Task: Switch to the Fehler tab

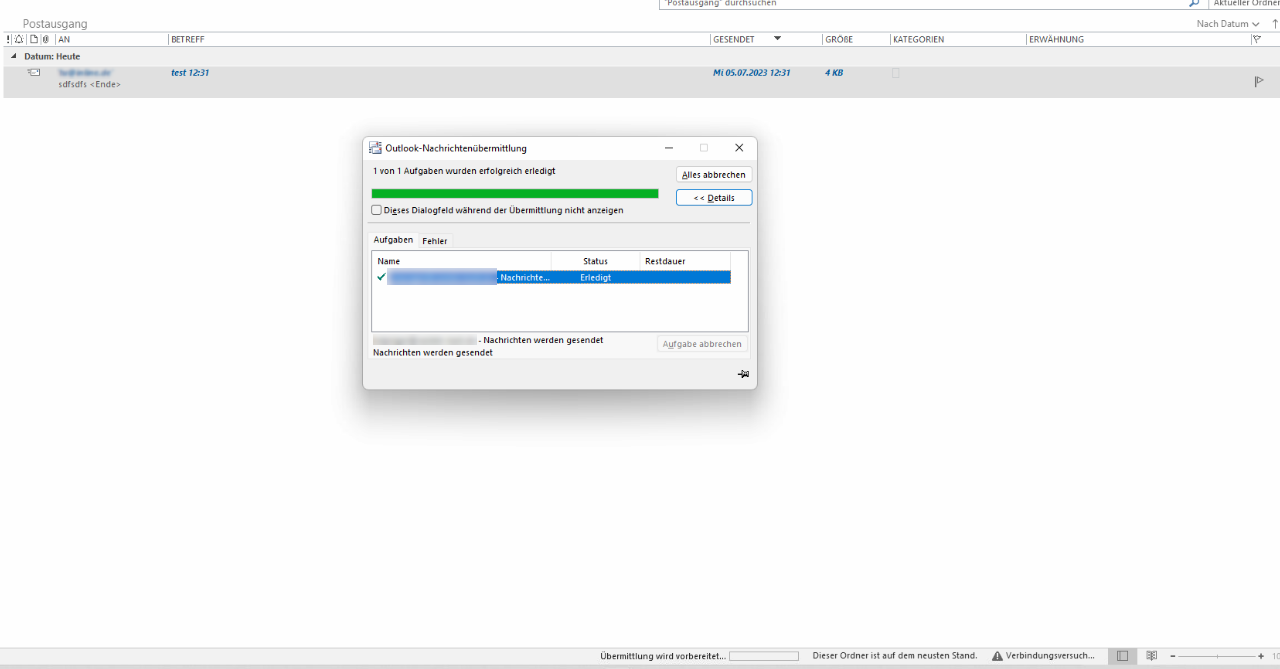Action: [434, 241]
